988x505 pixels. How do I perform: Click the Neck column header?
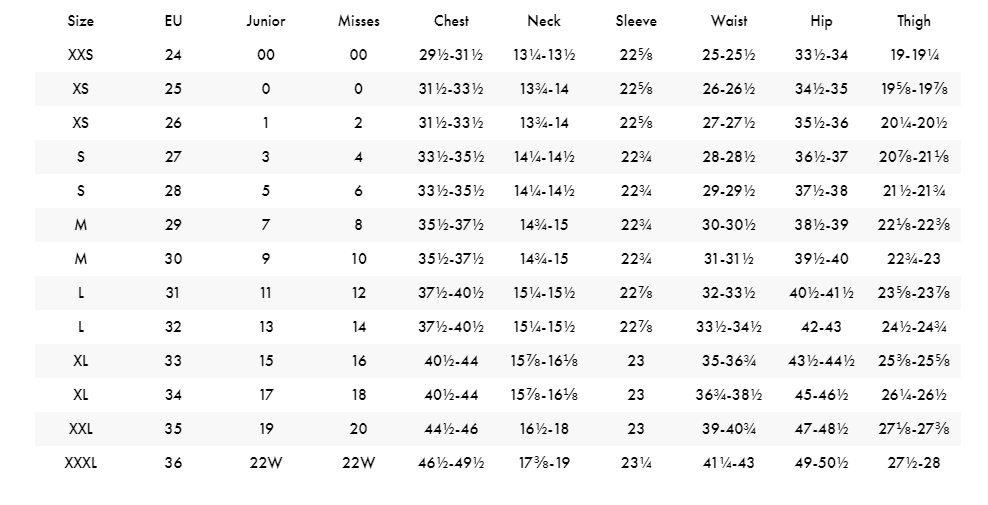pyautogui.click(x=544, y=21)
